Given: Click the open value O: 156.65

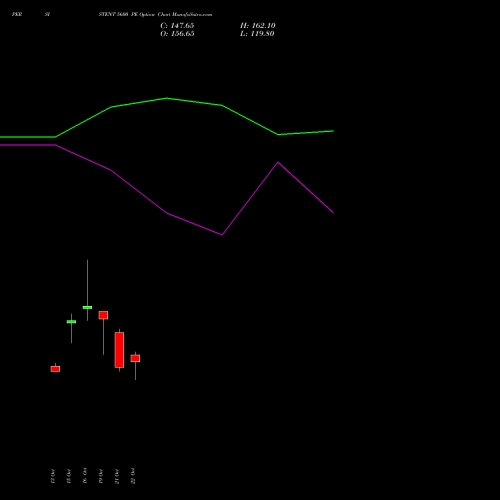Looking at the screenshot, I should tap(177, 34).
